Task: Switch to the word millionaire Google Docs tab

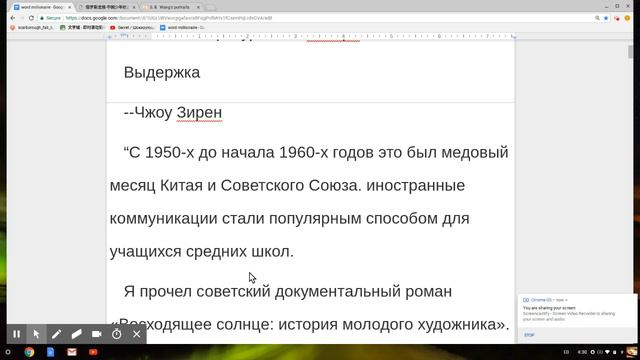Action: (x=42, y=7)
